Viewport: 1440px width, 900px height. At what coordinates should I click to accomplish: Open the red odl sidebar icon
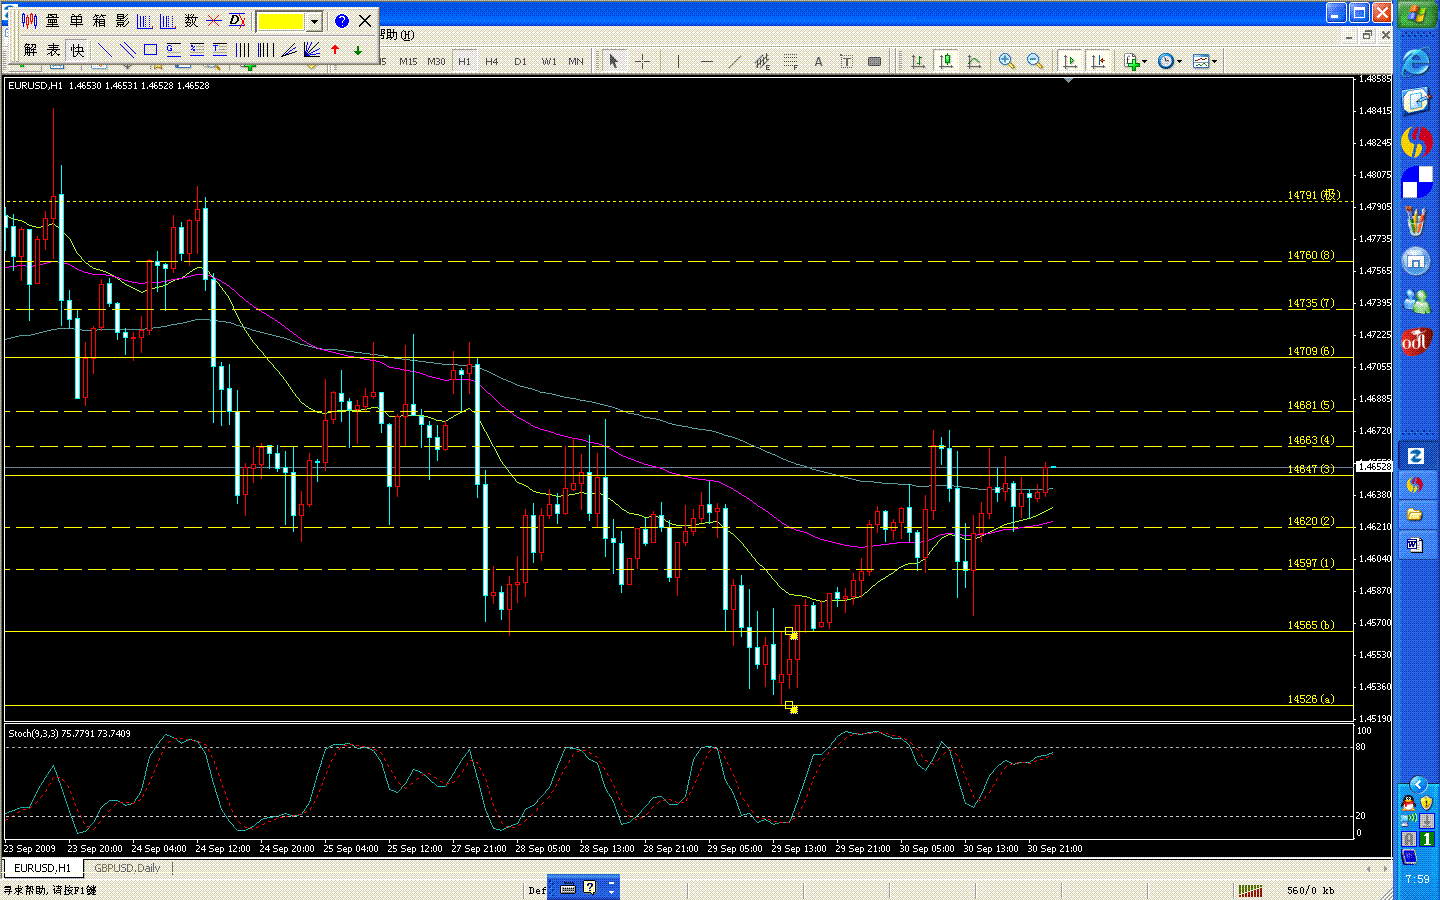click(x=1416, y=342)
